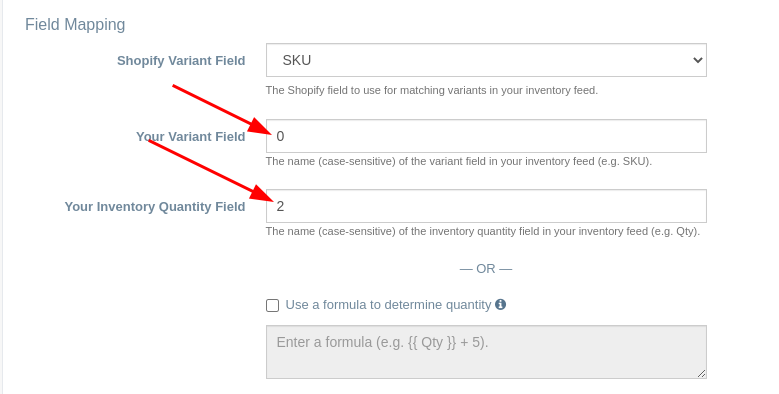This screenshot has height=394, width=779.
Task: Click help text mentioning e.g. Qty
Action: tap(483, 232)
